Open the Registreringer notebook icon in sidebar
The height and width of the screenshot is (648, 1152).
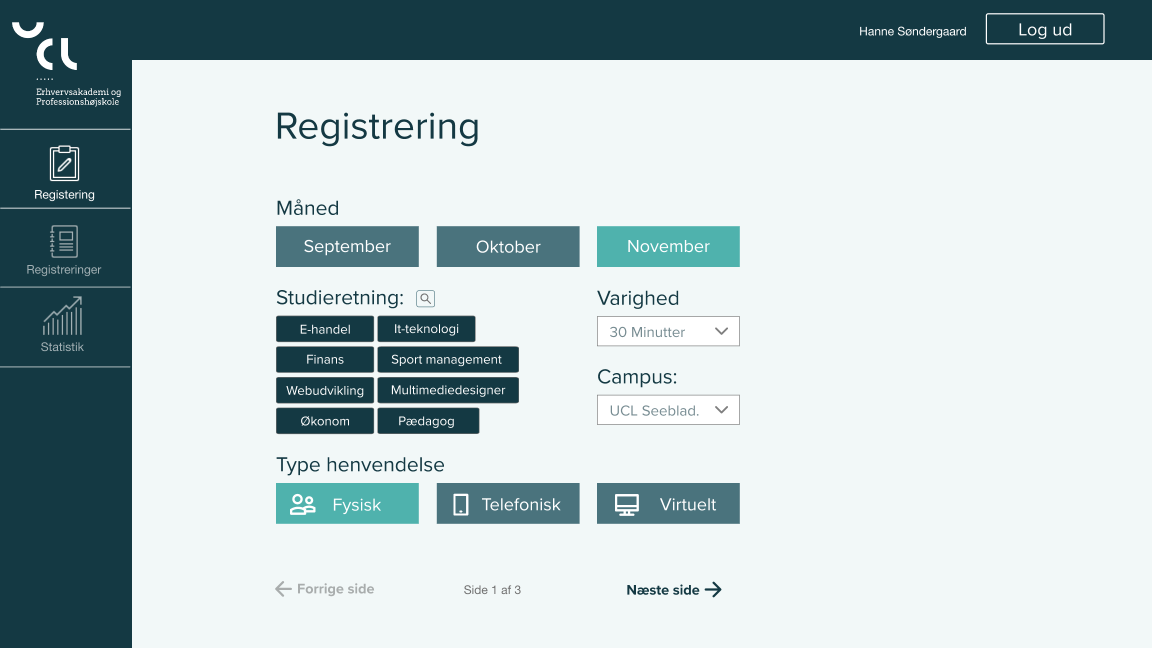[x=64, y=241]
